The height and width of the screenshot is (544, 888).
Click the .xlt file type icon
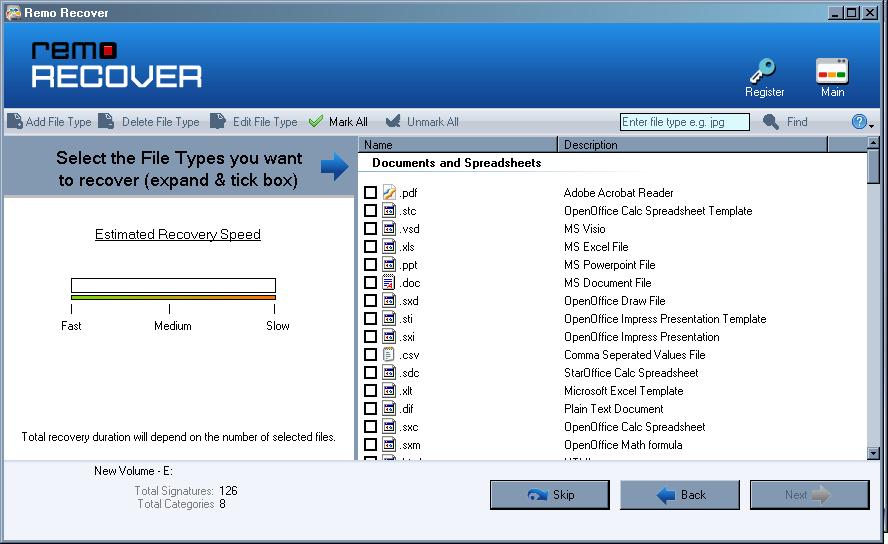389,391
